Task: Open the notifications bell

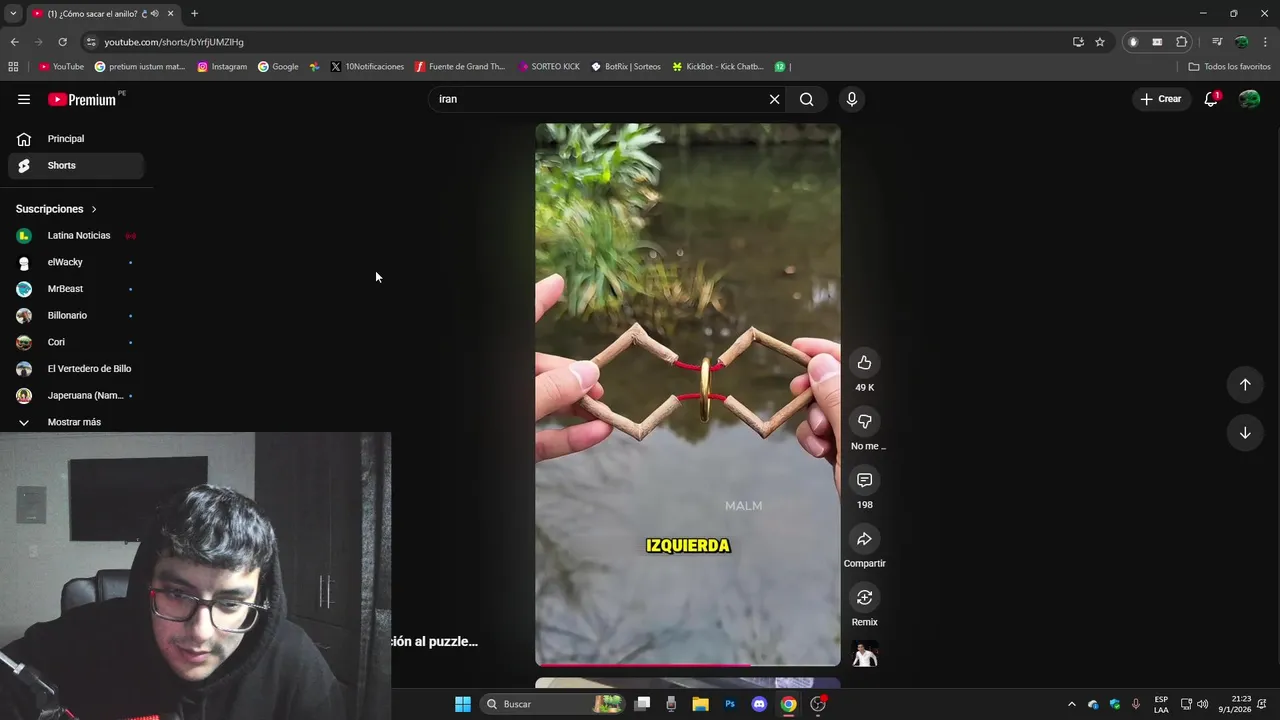Action: pyautogui.click(x=1211, y=99)
